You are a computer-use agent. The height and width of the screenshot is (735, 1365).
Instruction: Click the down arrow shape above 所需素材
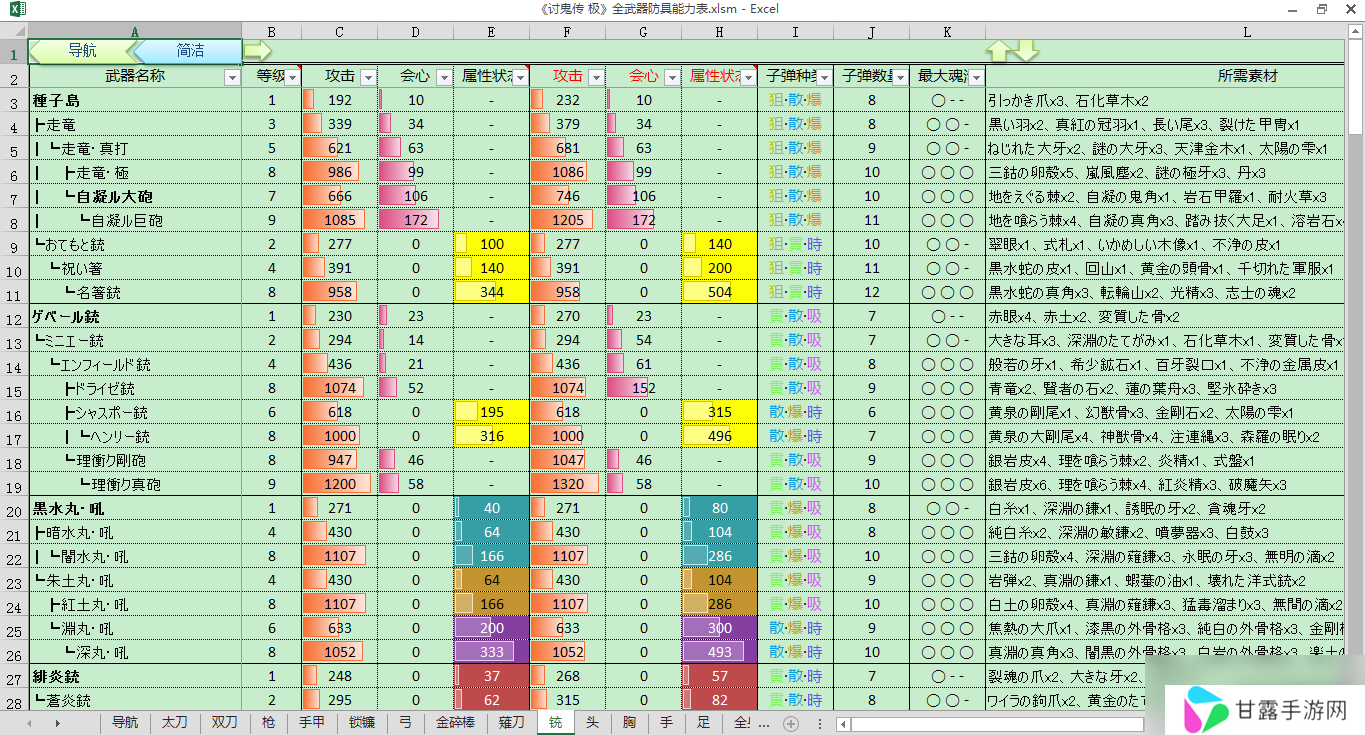coord(1027,51)
